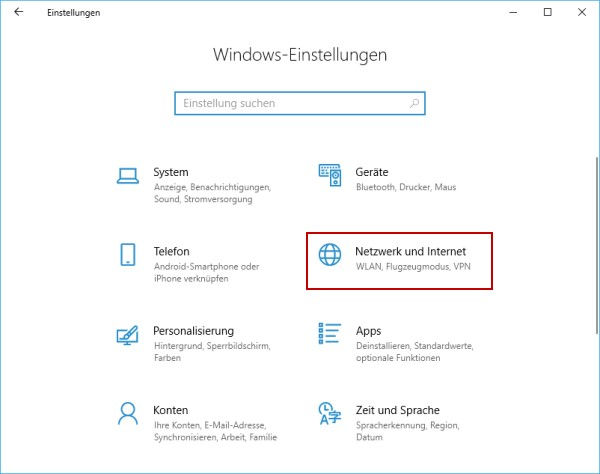600x474 pixels.
Task: Open Zeit und Sprache title
Action: [x=398, y=410]
